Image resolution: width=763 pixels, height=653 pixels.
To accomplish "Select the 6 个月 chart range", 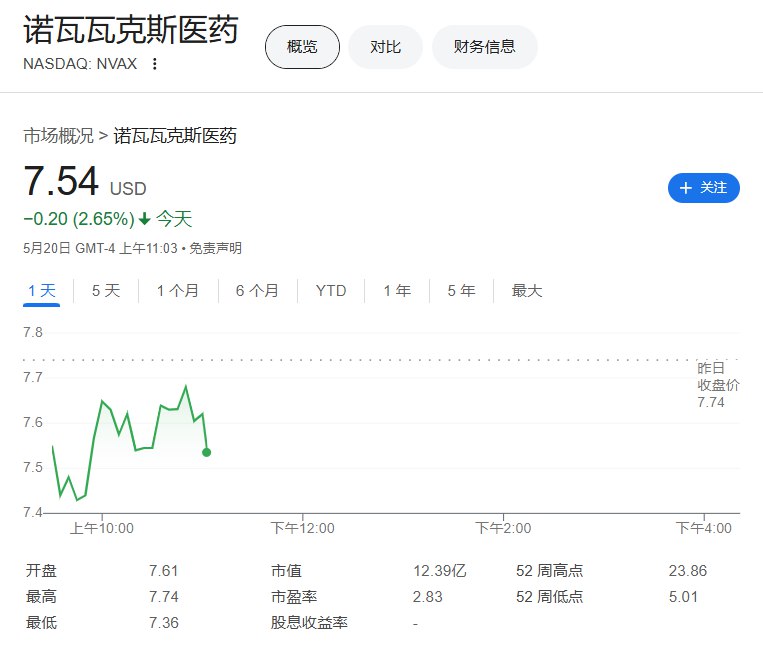I will (257, 291).
